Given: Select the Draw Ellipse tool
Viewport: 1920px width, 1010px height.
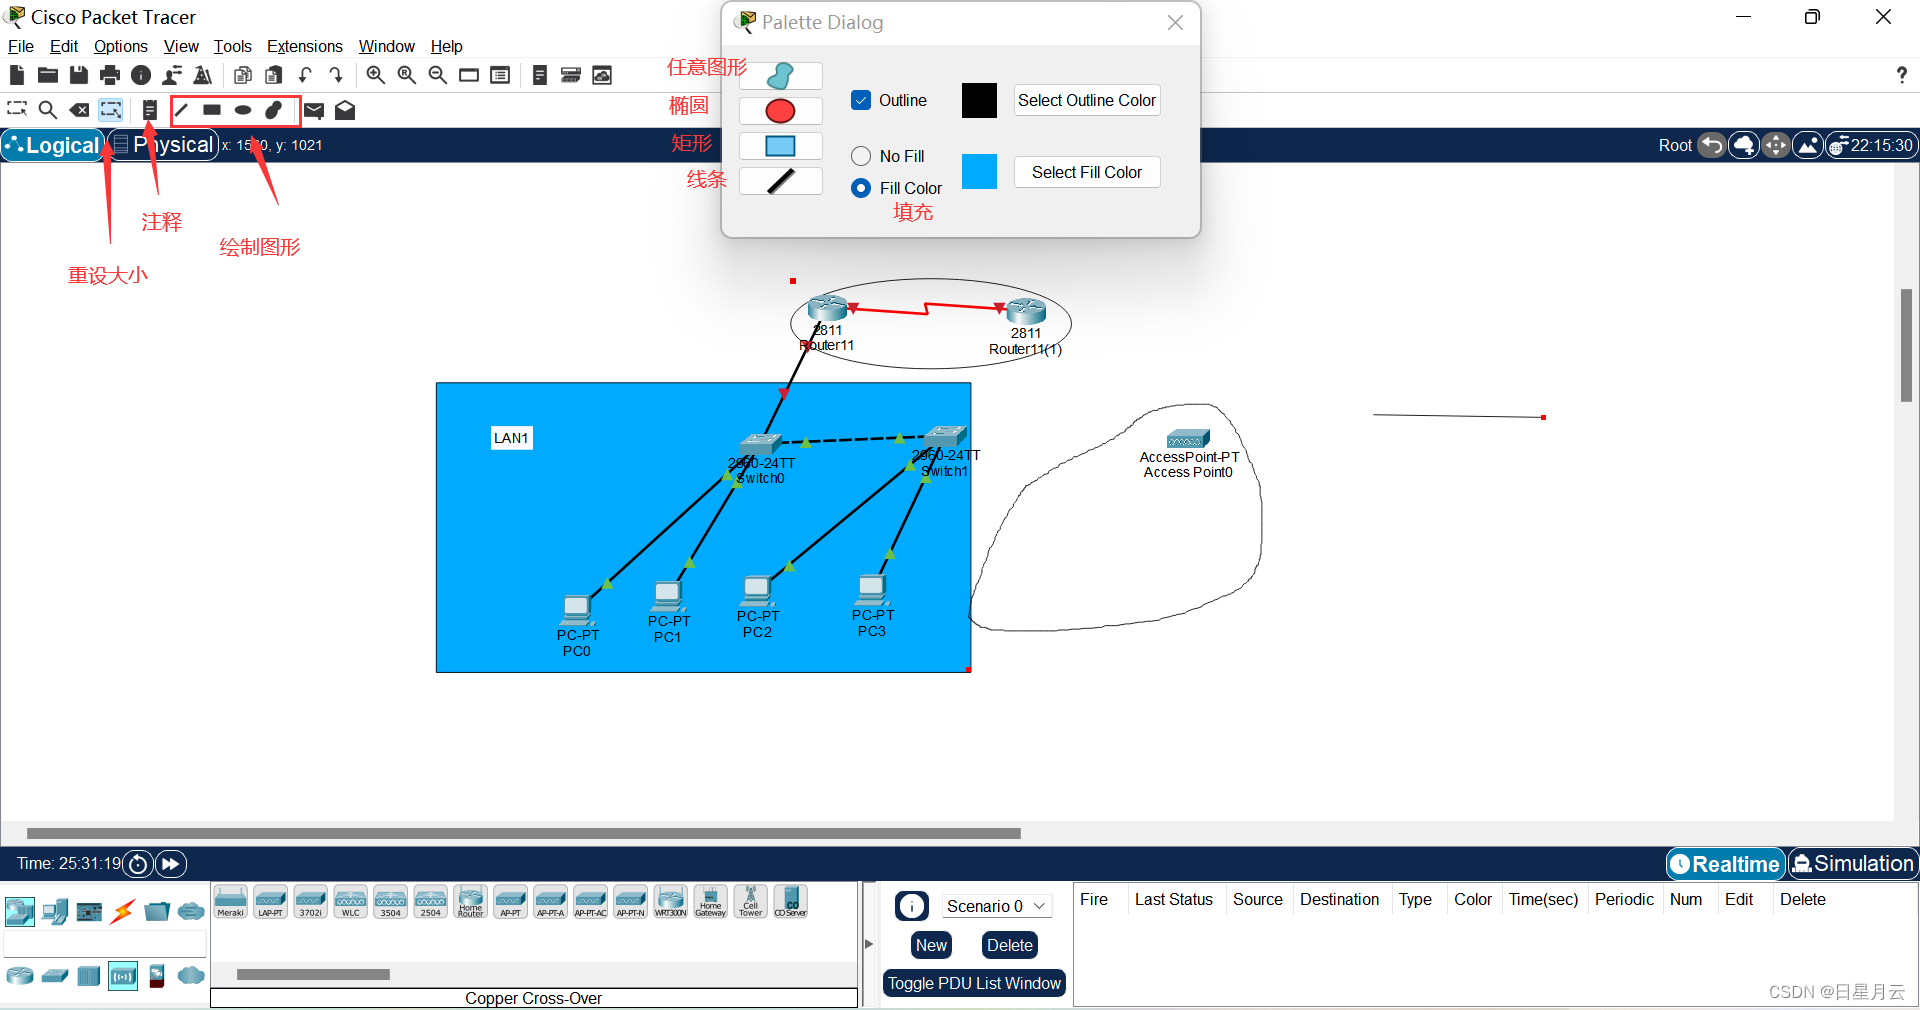Looking at the screenshot, I should tap(243, 110).
